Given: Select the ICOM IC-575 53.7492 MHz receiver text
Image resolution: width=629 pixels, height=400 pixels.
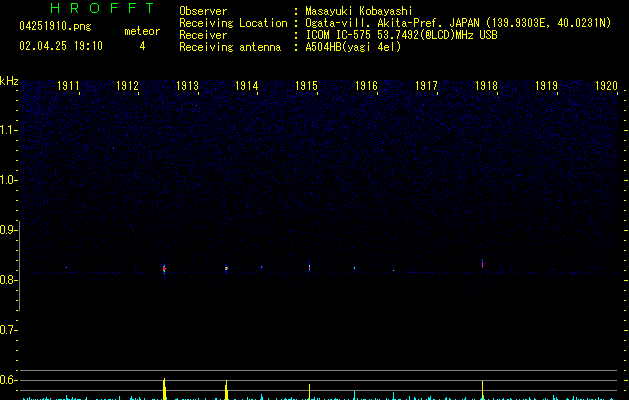Looking at the screenshot, I should pyautogui.click(x=402, y=35).
